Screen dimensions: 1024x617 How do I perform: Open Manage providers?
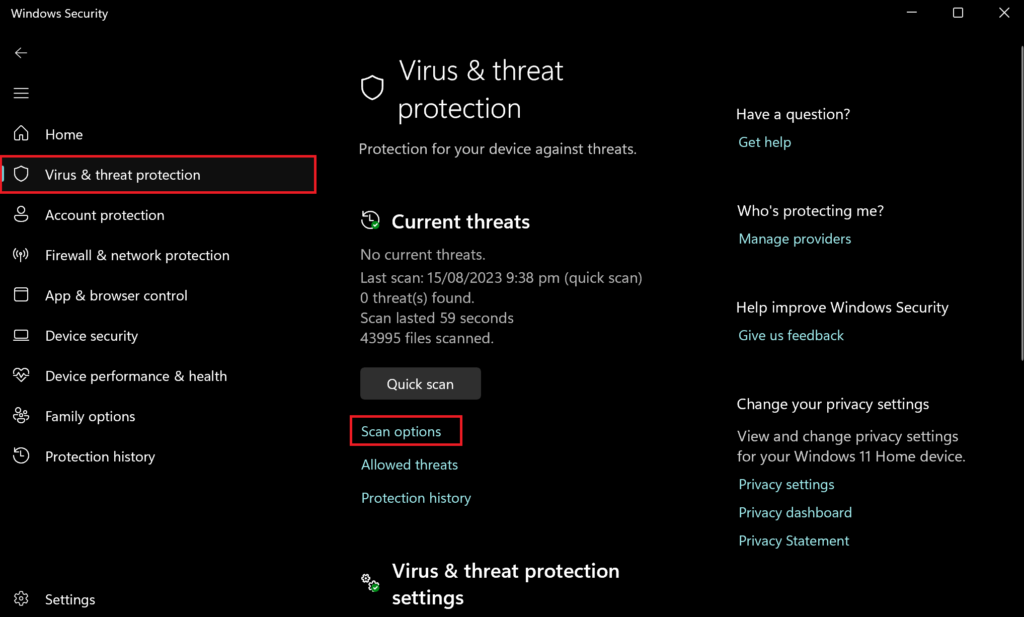point(794,238)
